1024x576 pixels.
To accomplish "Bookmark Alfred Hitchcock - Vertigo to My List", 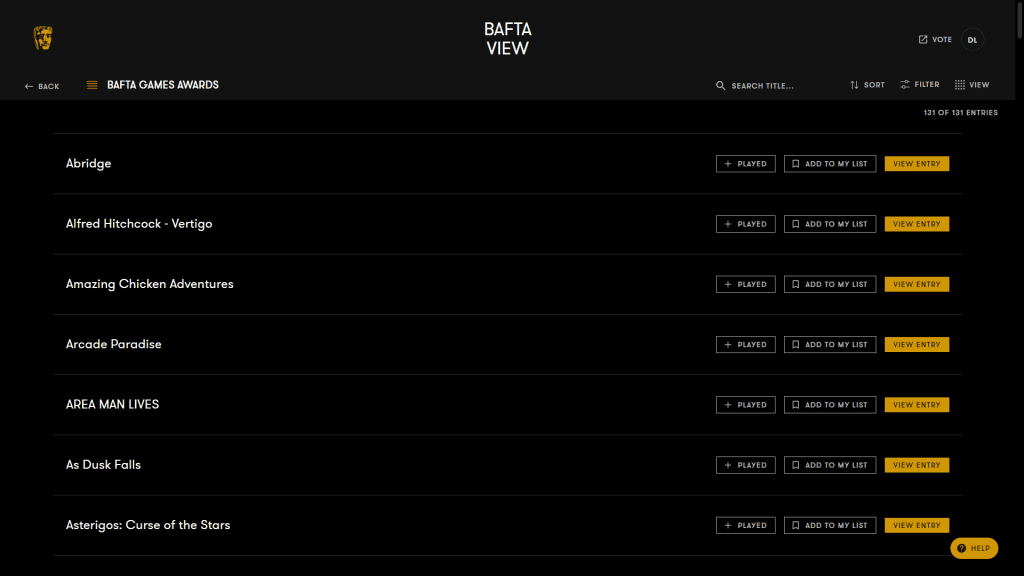I will coord(829,224).
